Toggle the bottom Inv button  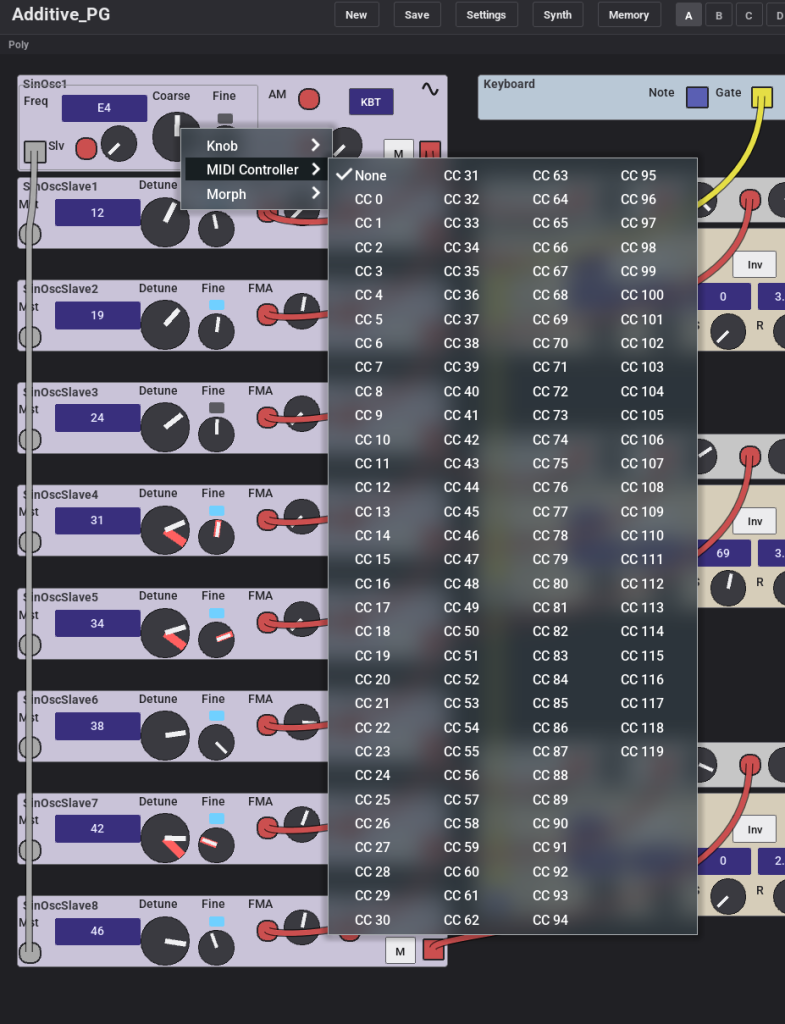[754, 829]
